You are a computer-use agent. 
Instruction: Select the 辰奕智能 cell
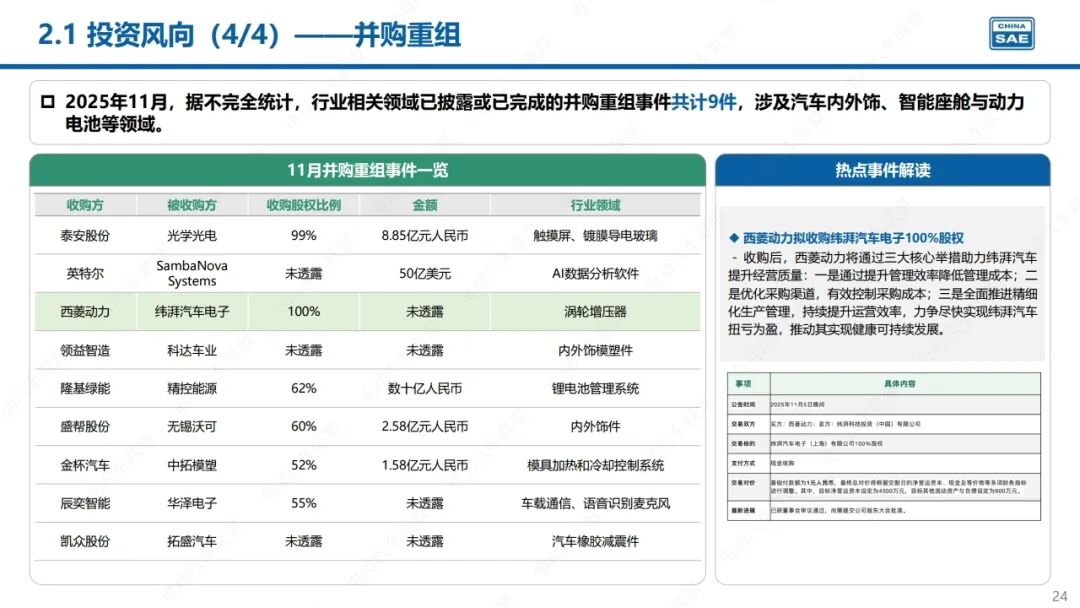coord(85,503)
